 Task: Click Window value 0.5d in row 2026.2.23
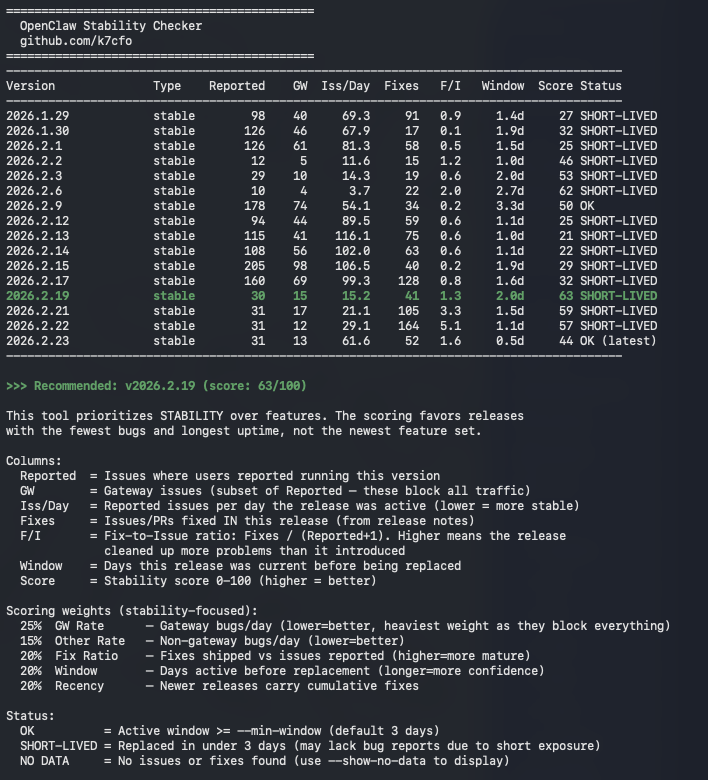(510, 341)
